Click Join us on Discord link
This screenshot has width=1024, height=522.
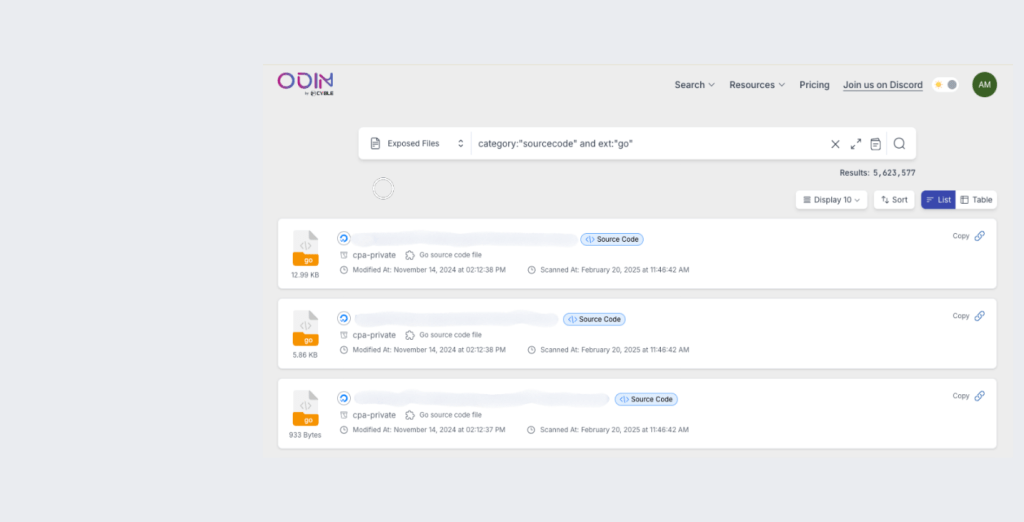click(882, 85)
